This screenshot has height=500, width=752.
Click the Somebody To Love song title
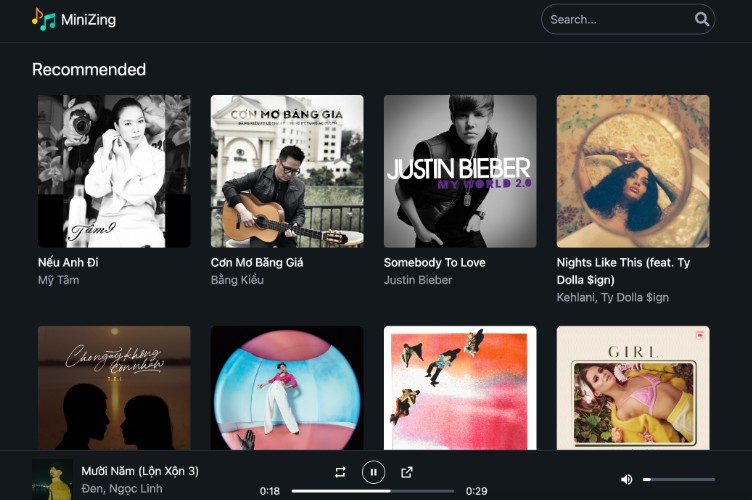tap(435, 262)
